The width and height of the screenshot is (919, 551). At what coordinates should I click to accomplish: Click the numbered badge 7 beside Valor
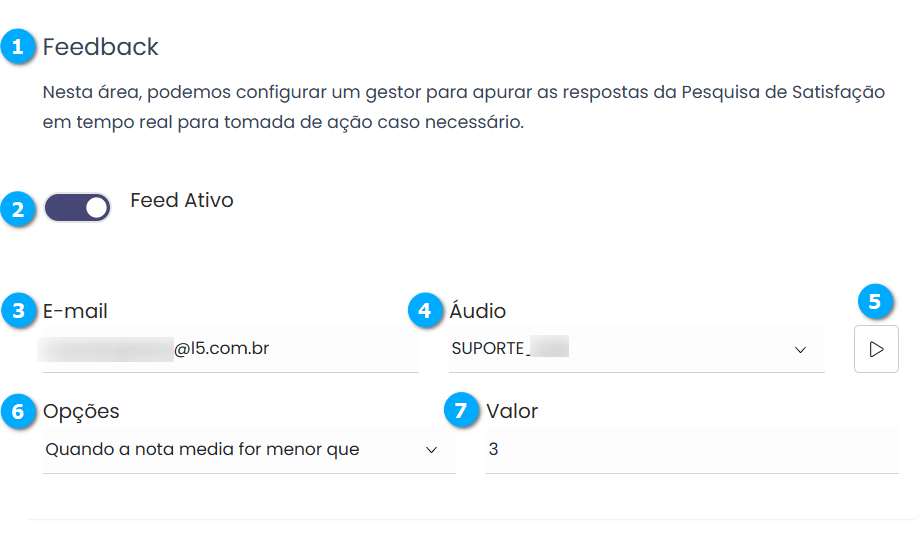[x=462, y=411]
